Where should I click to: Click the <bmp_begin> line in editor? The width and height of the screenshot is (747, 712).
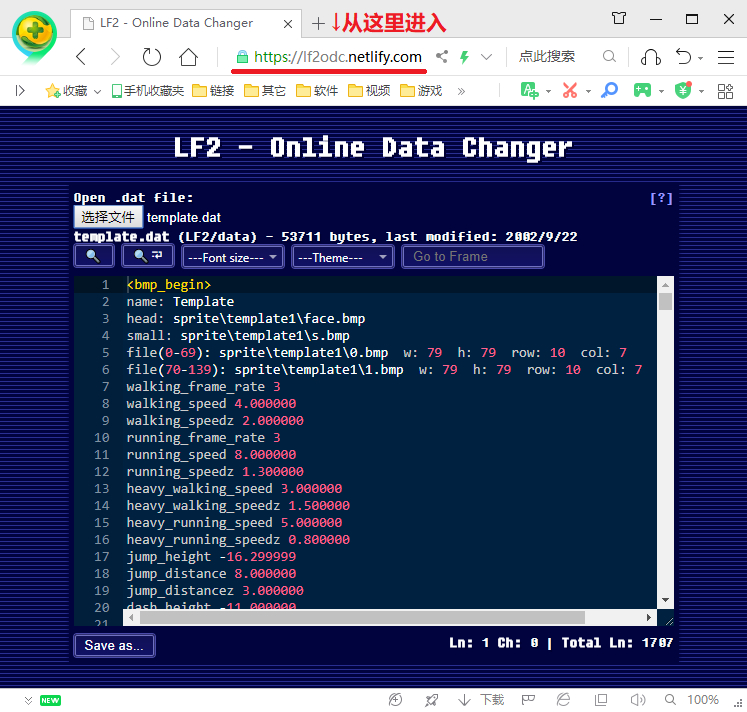169,285
